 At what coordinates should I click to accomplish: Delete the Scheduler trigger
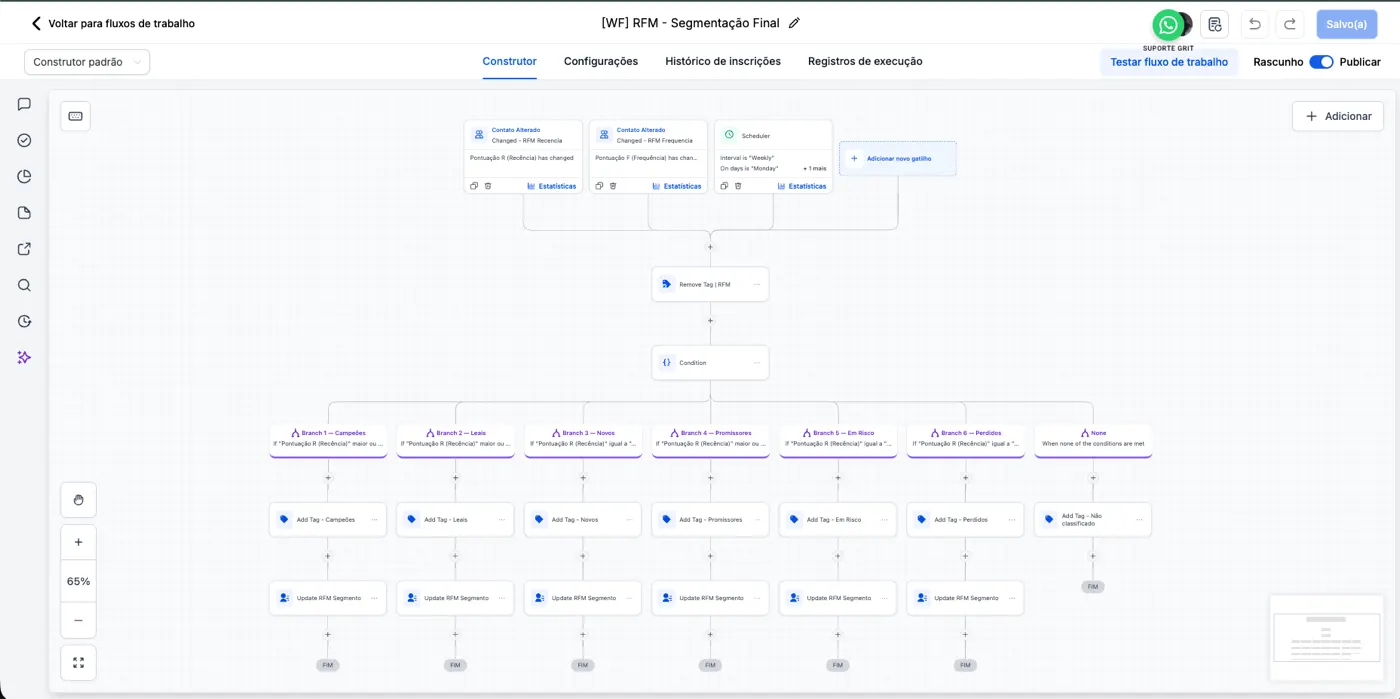(x=738, y=186)
